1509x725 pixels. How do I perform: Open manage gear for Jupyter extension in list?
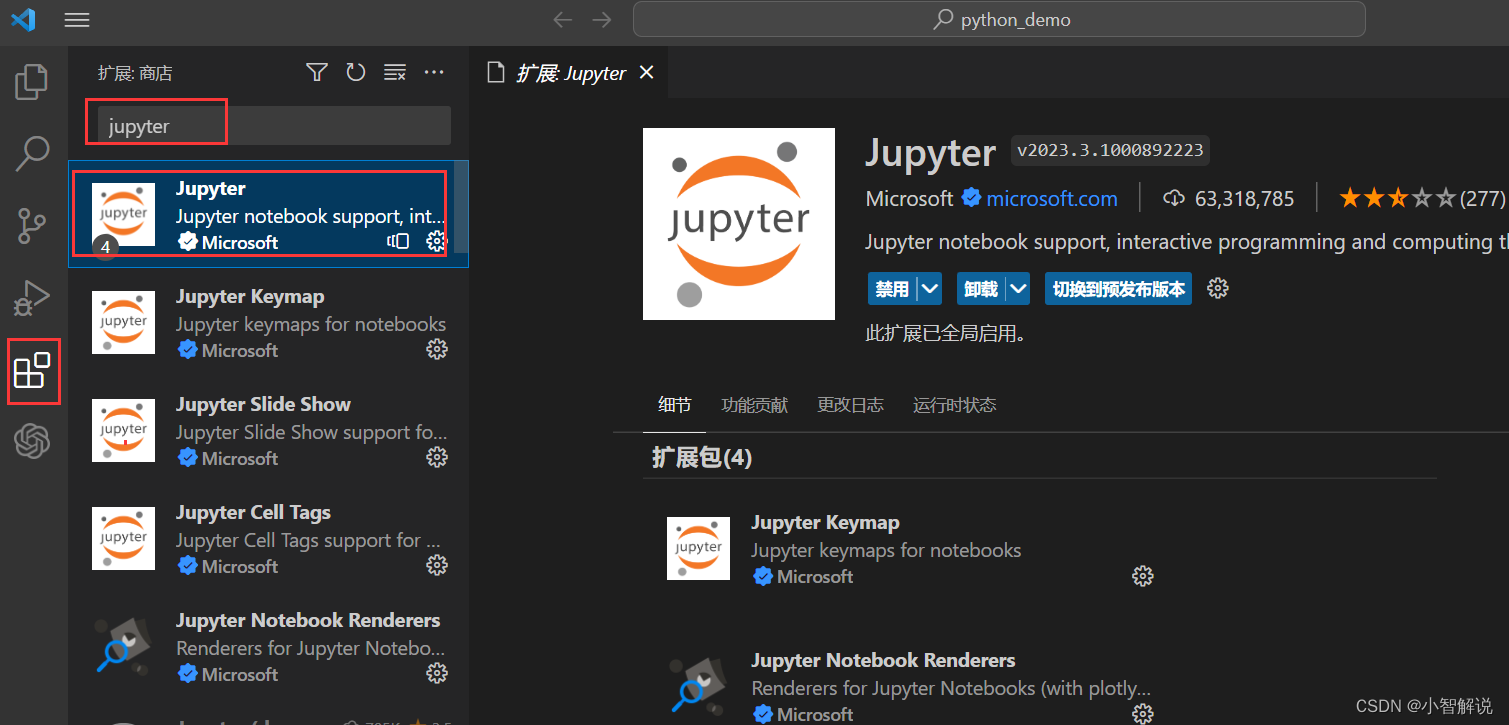coord(436,241)
